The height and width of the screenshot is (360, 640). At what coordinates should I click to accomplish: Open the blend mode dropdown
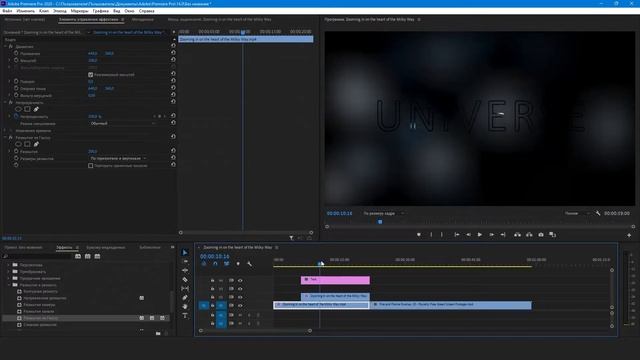tap(122, 123)
